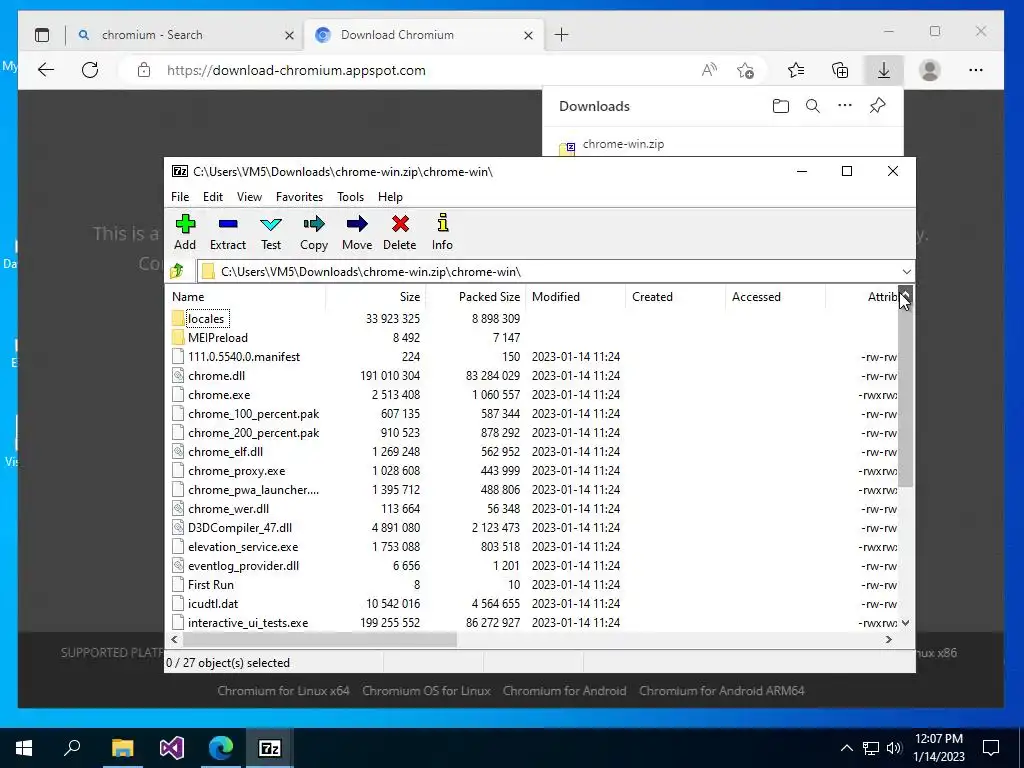Image resolution: width=1024 pixels, height=768 pixels.
Task: Open the Edge Favorites list icon
Action: click(795, 70)
